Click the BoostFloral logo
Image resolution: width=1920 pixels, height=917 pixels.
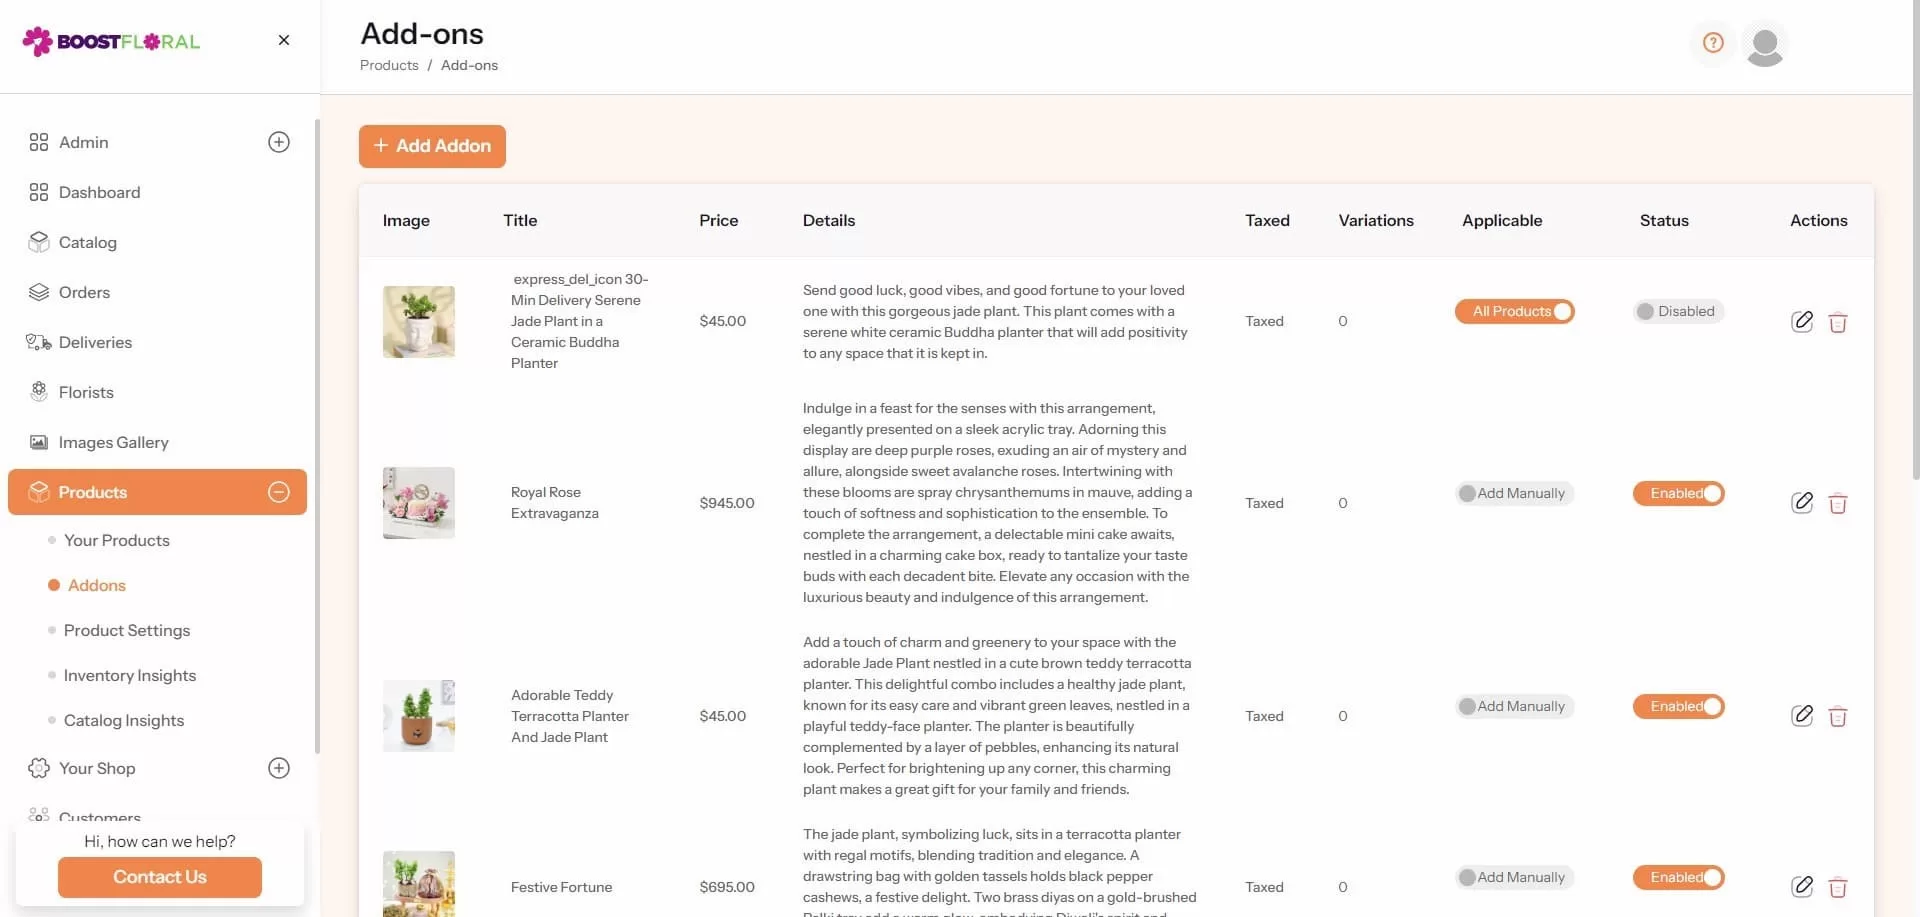[x=111, y=41]
